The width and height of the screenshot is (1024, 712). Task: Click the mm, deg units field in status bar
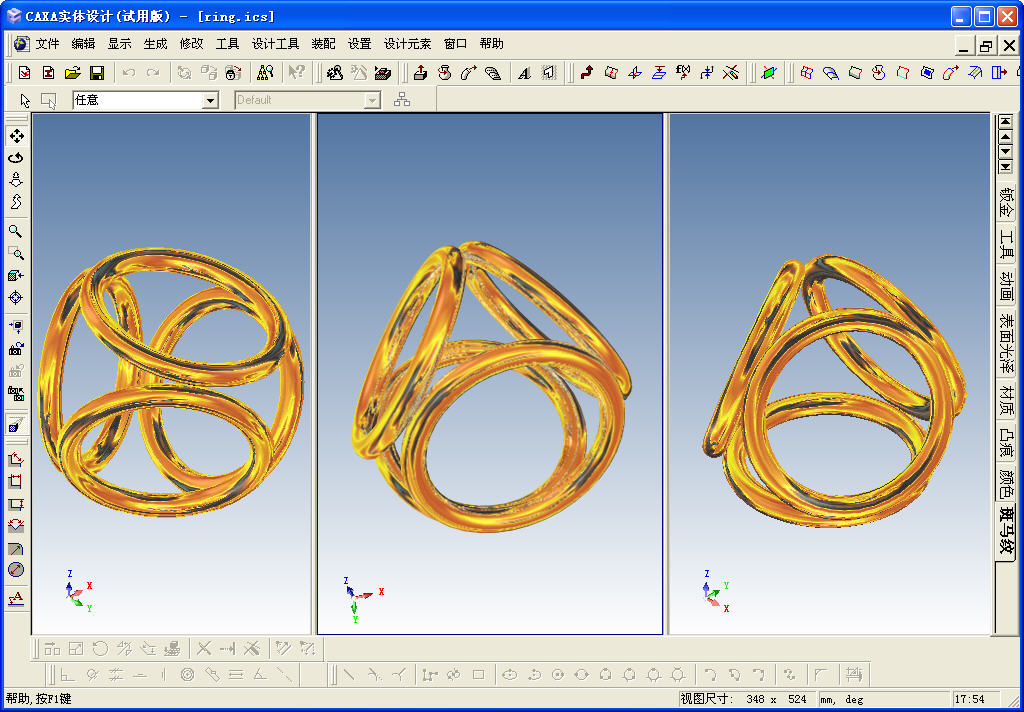pos(884,699)
